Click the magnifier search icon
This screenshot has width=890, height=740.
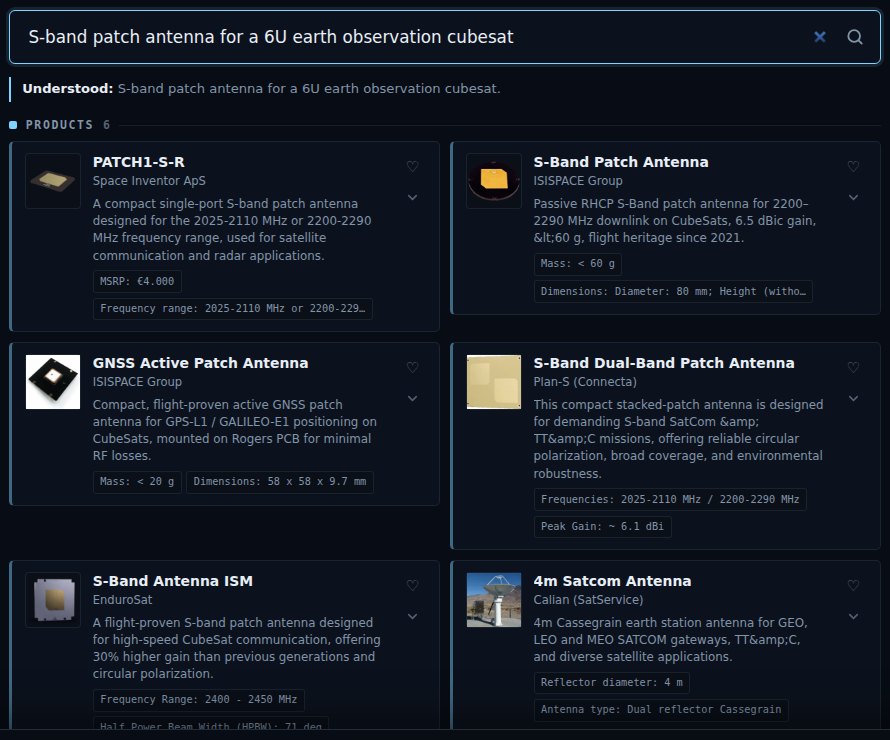click(855, 37)
